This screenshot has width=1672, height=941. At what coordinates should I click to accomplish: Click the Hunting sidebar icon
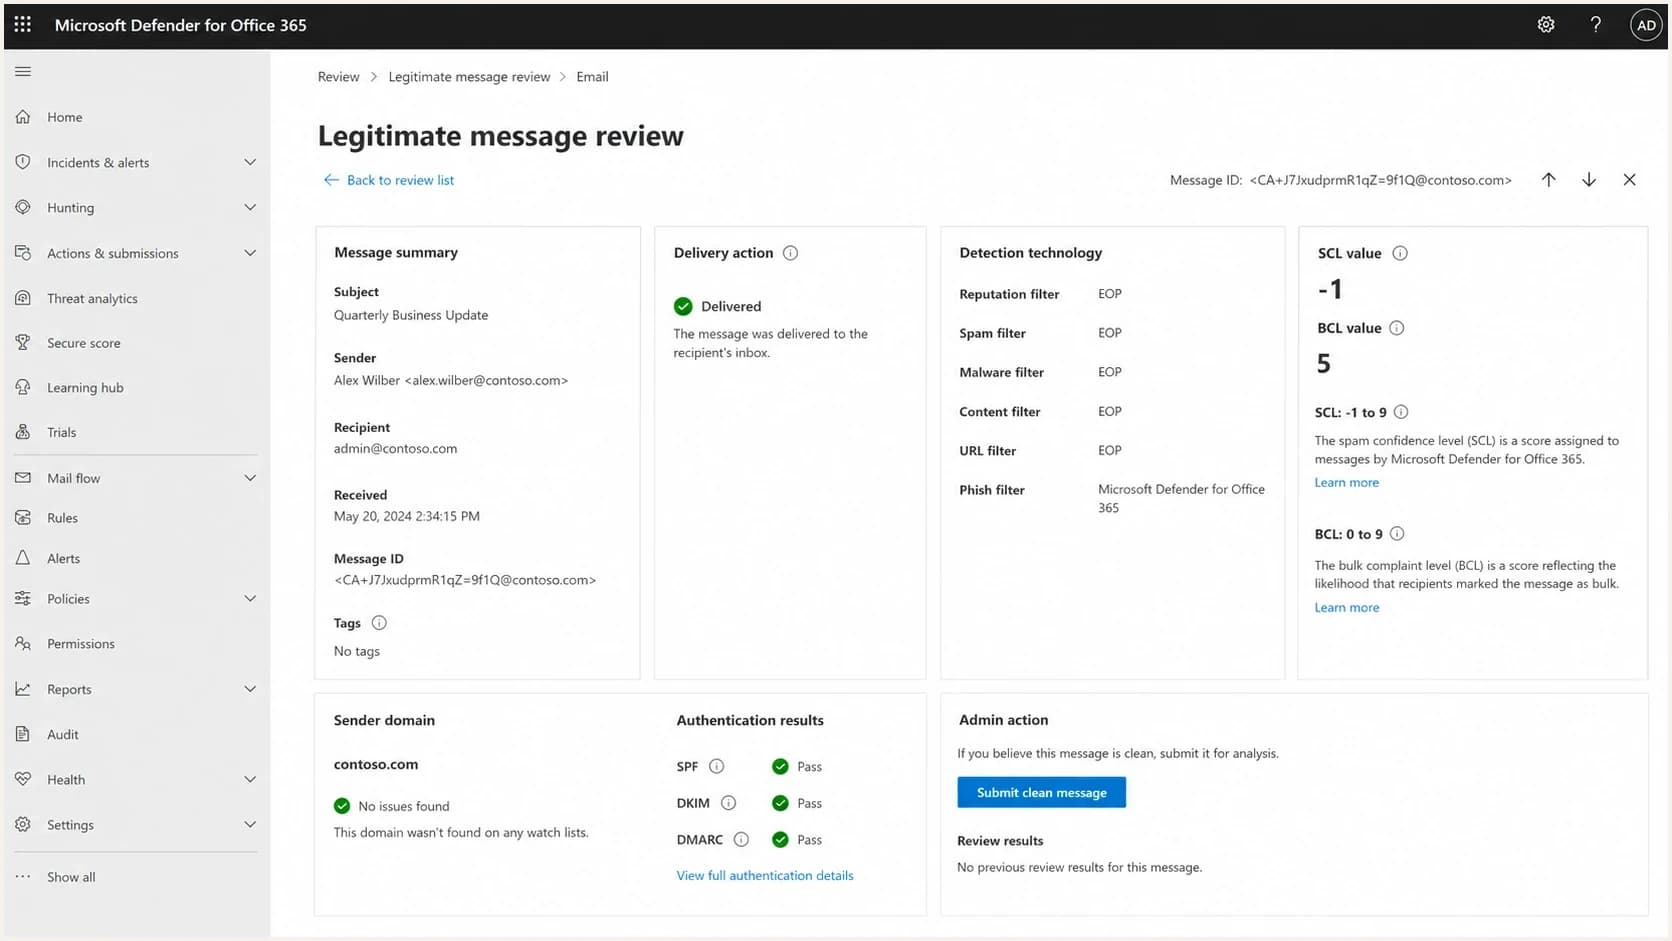coord(23,207)
